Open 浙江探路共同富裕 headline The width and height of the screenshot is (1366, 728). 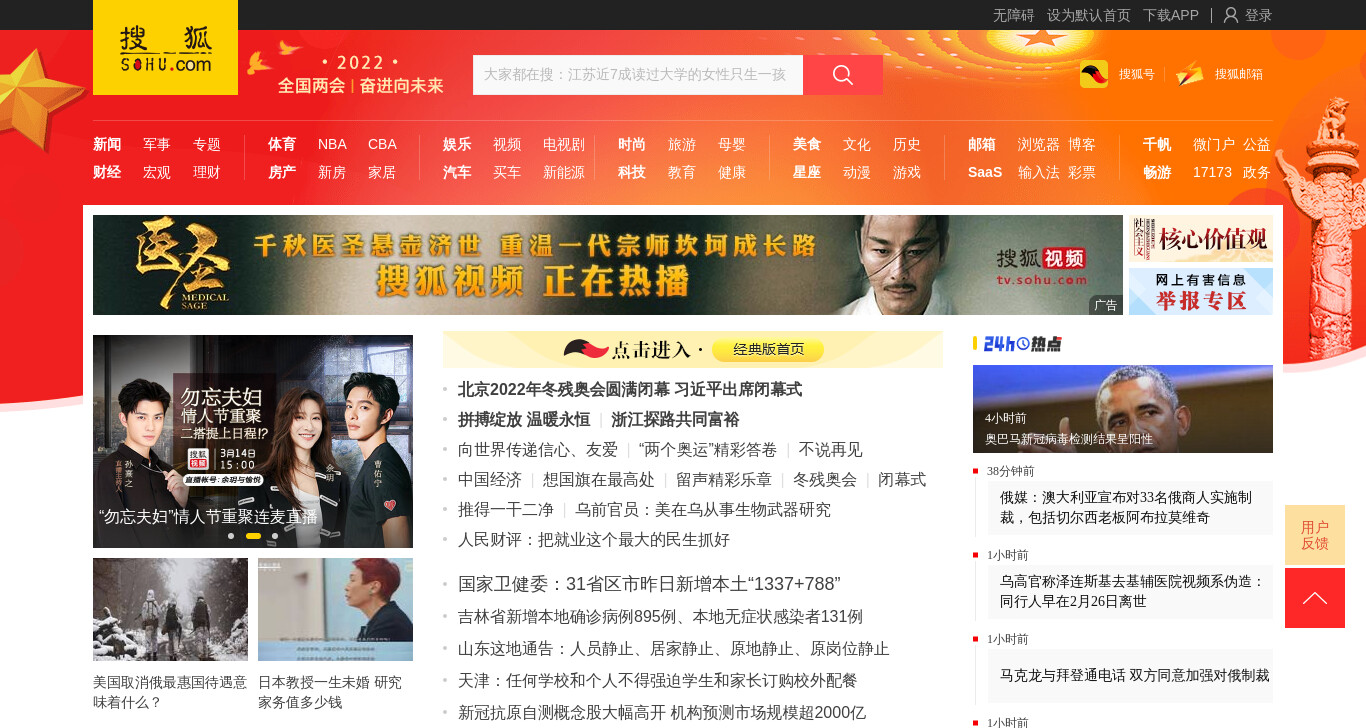click(675, 419)
